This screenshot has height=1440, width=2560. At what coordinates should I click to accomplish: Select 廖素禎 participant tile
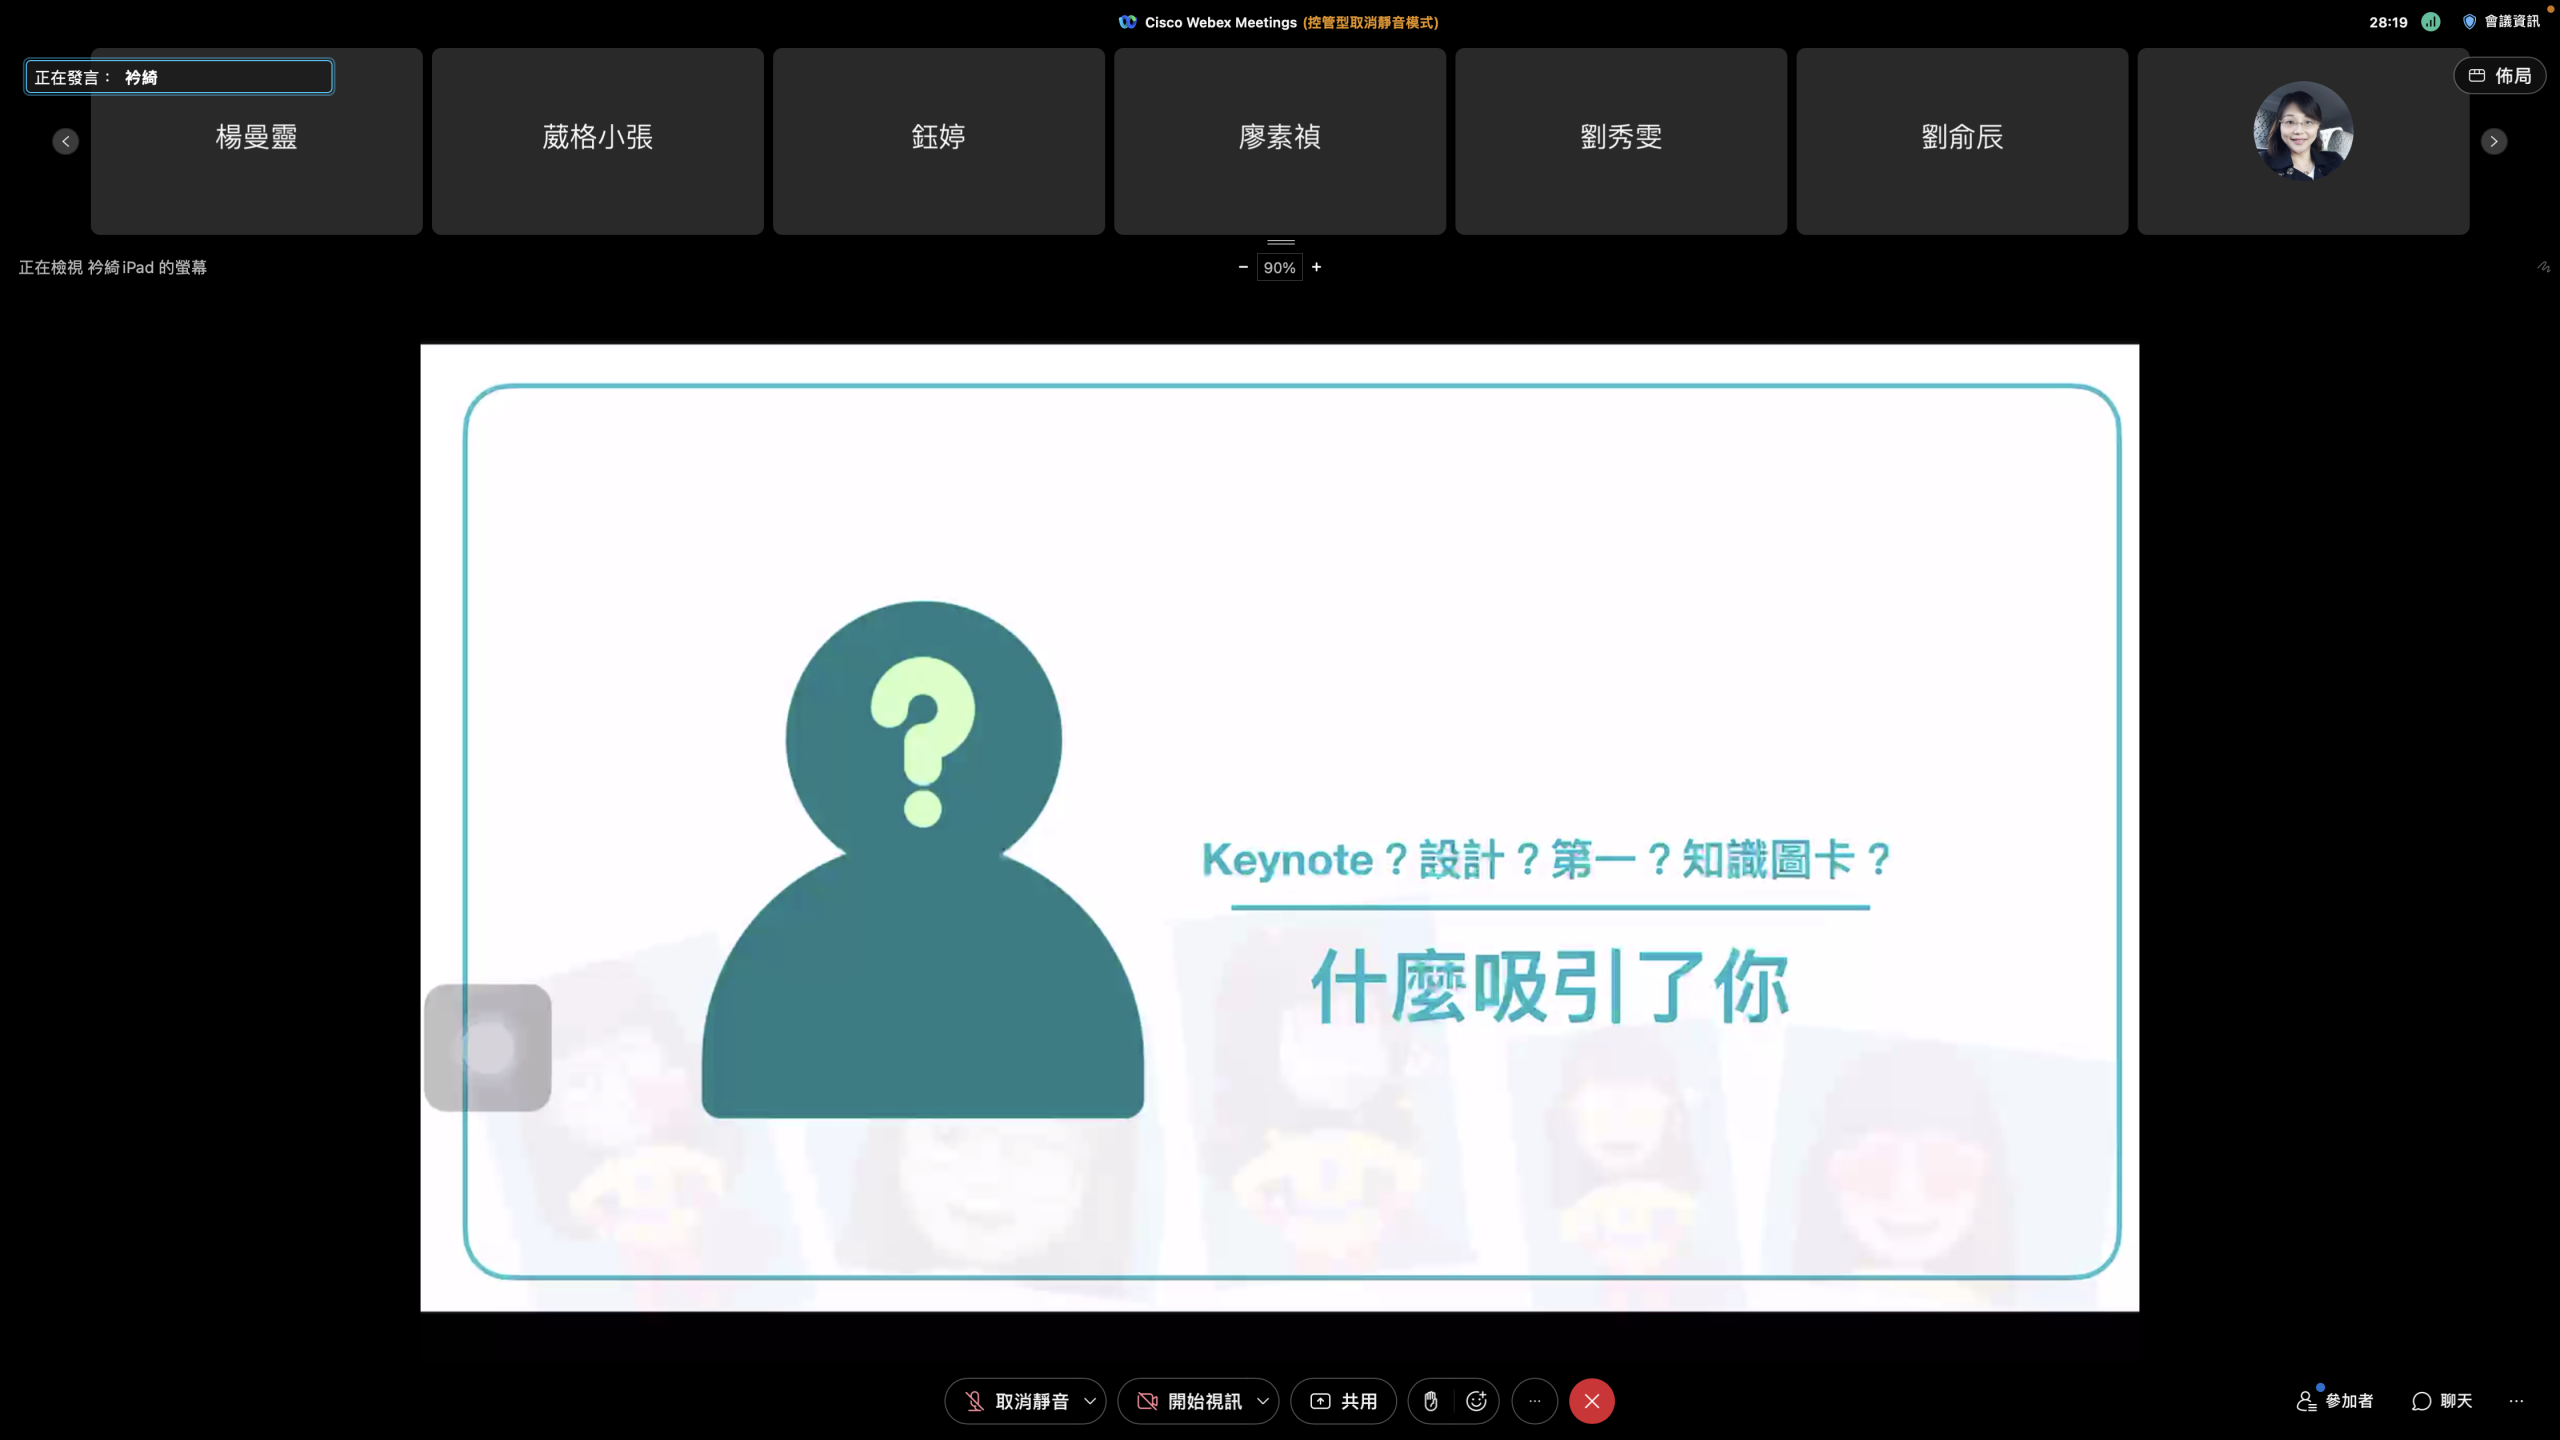[1279, 140]
